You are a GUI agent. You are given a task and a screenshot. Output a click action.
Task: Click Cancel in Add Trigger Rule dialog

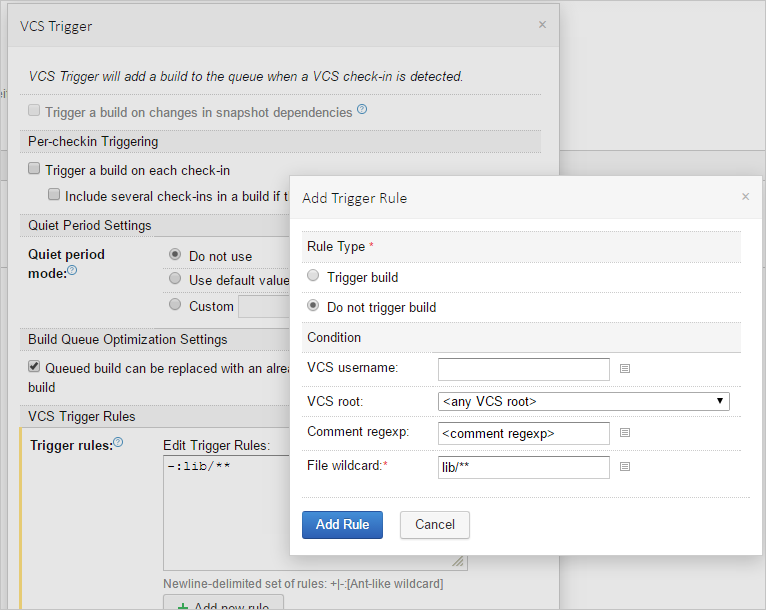[x=434, y=524]
